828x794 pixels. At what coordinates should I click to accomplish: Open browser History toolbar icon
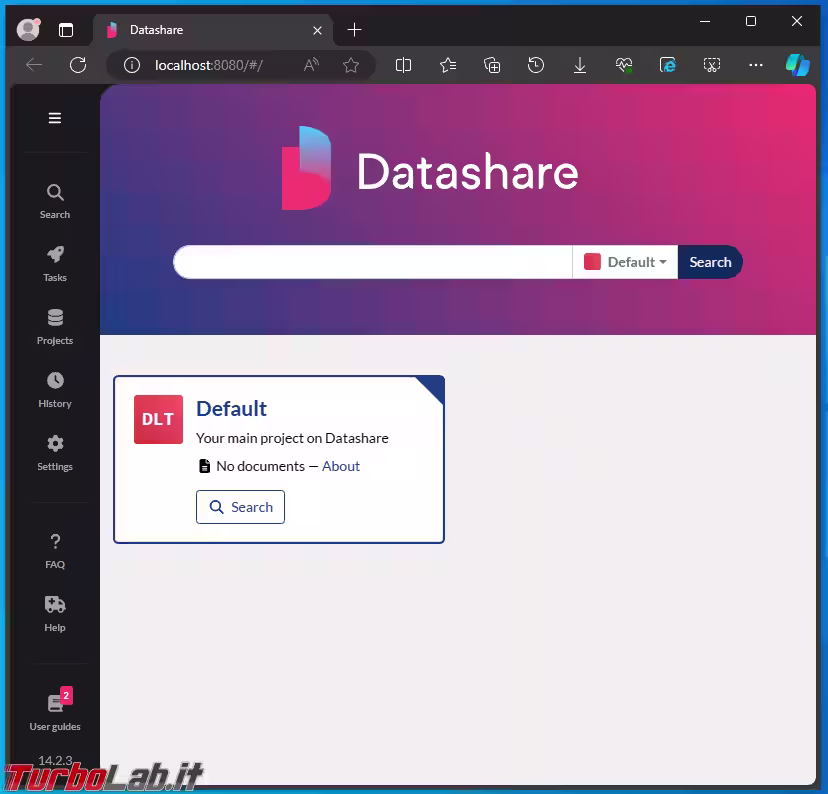click(x=536, y=65)
